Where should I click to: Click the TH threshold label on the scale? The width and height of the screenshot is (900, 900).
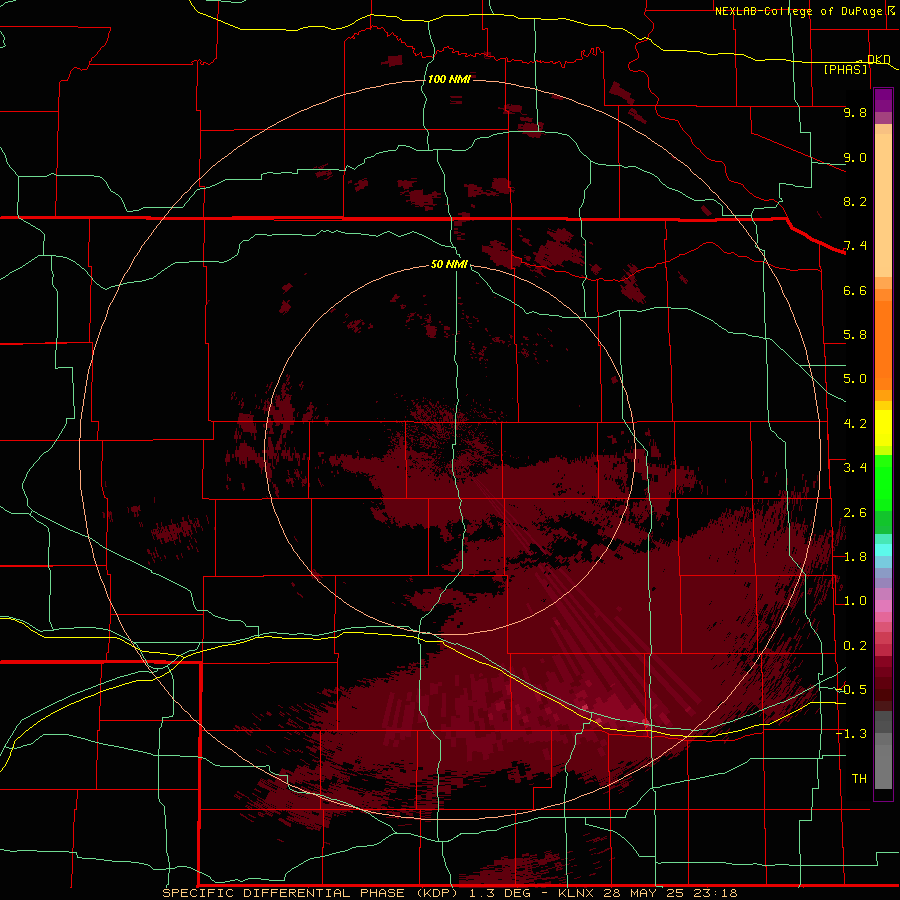pos(859,779)
